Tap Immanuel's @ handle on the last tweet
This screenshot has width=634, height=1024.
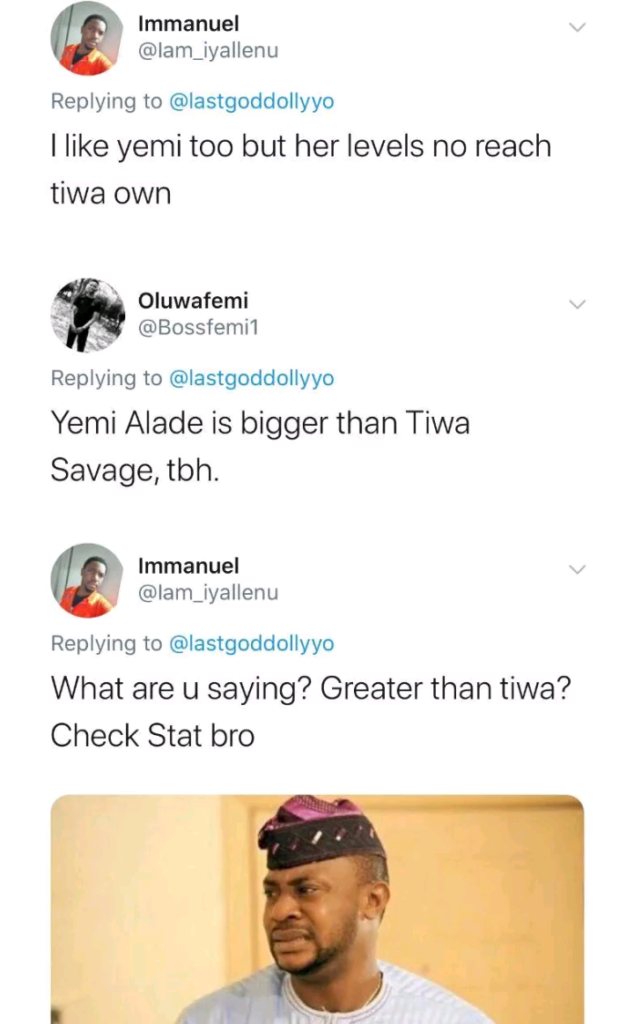[208, 592]
